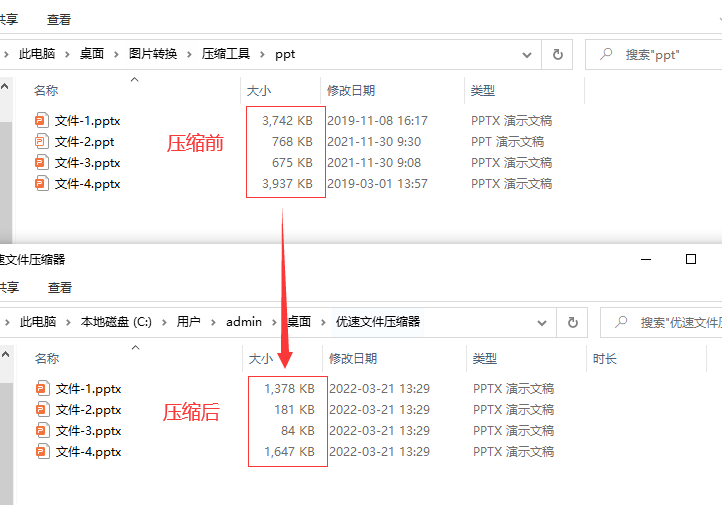Refresh the 优速文件压缩器 folder view
The width and height of the screenshot is (722, 505).
[x=572, y=323]
